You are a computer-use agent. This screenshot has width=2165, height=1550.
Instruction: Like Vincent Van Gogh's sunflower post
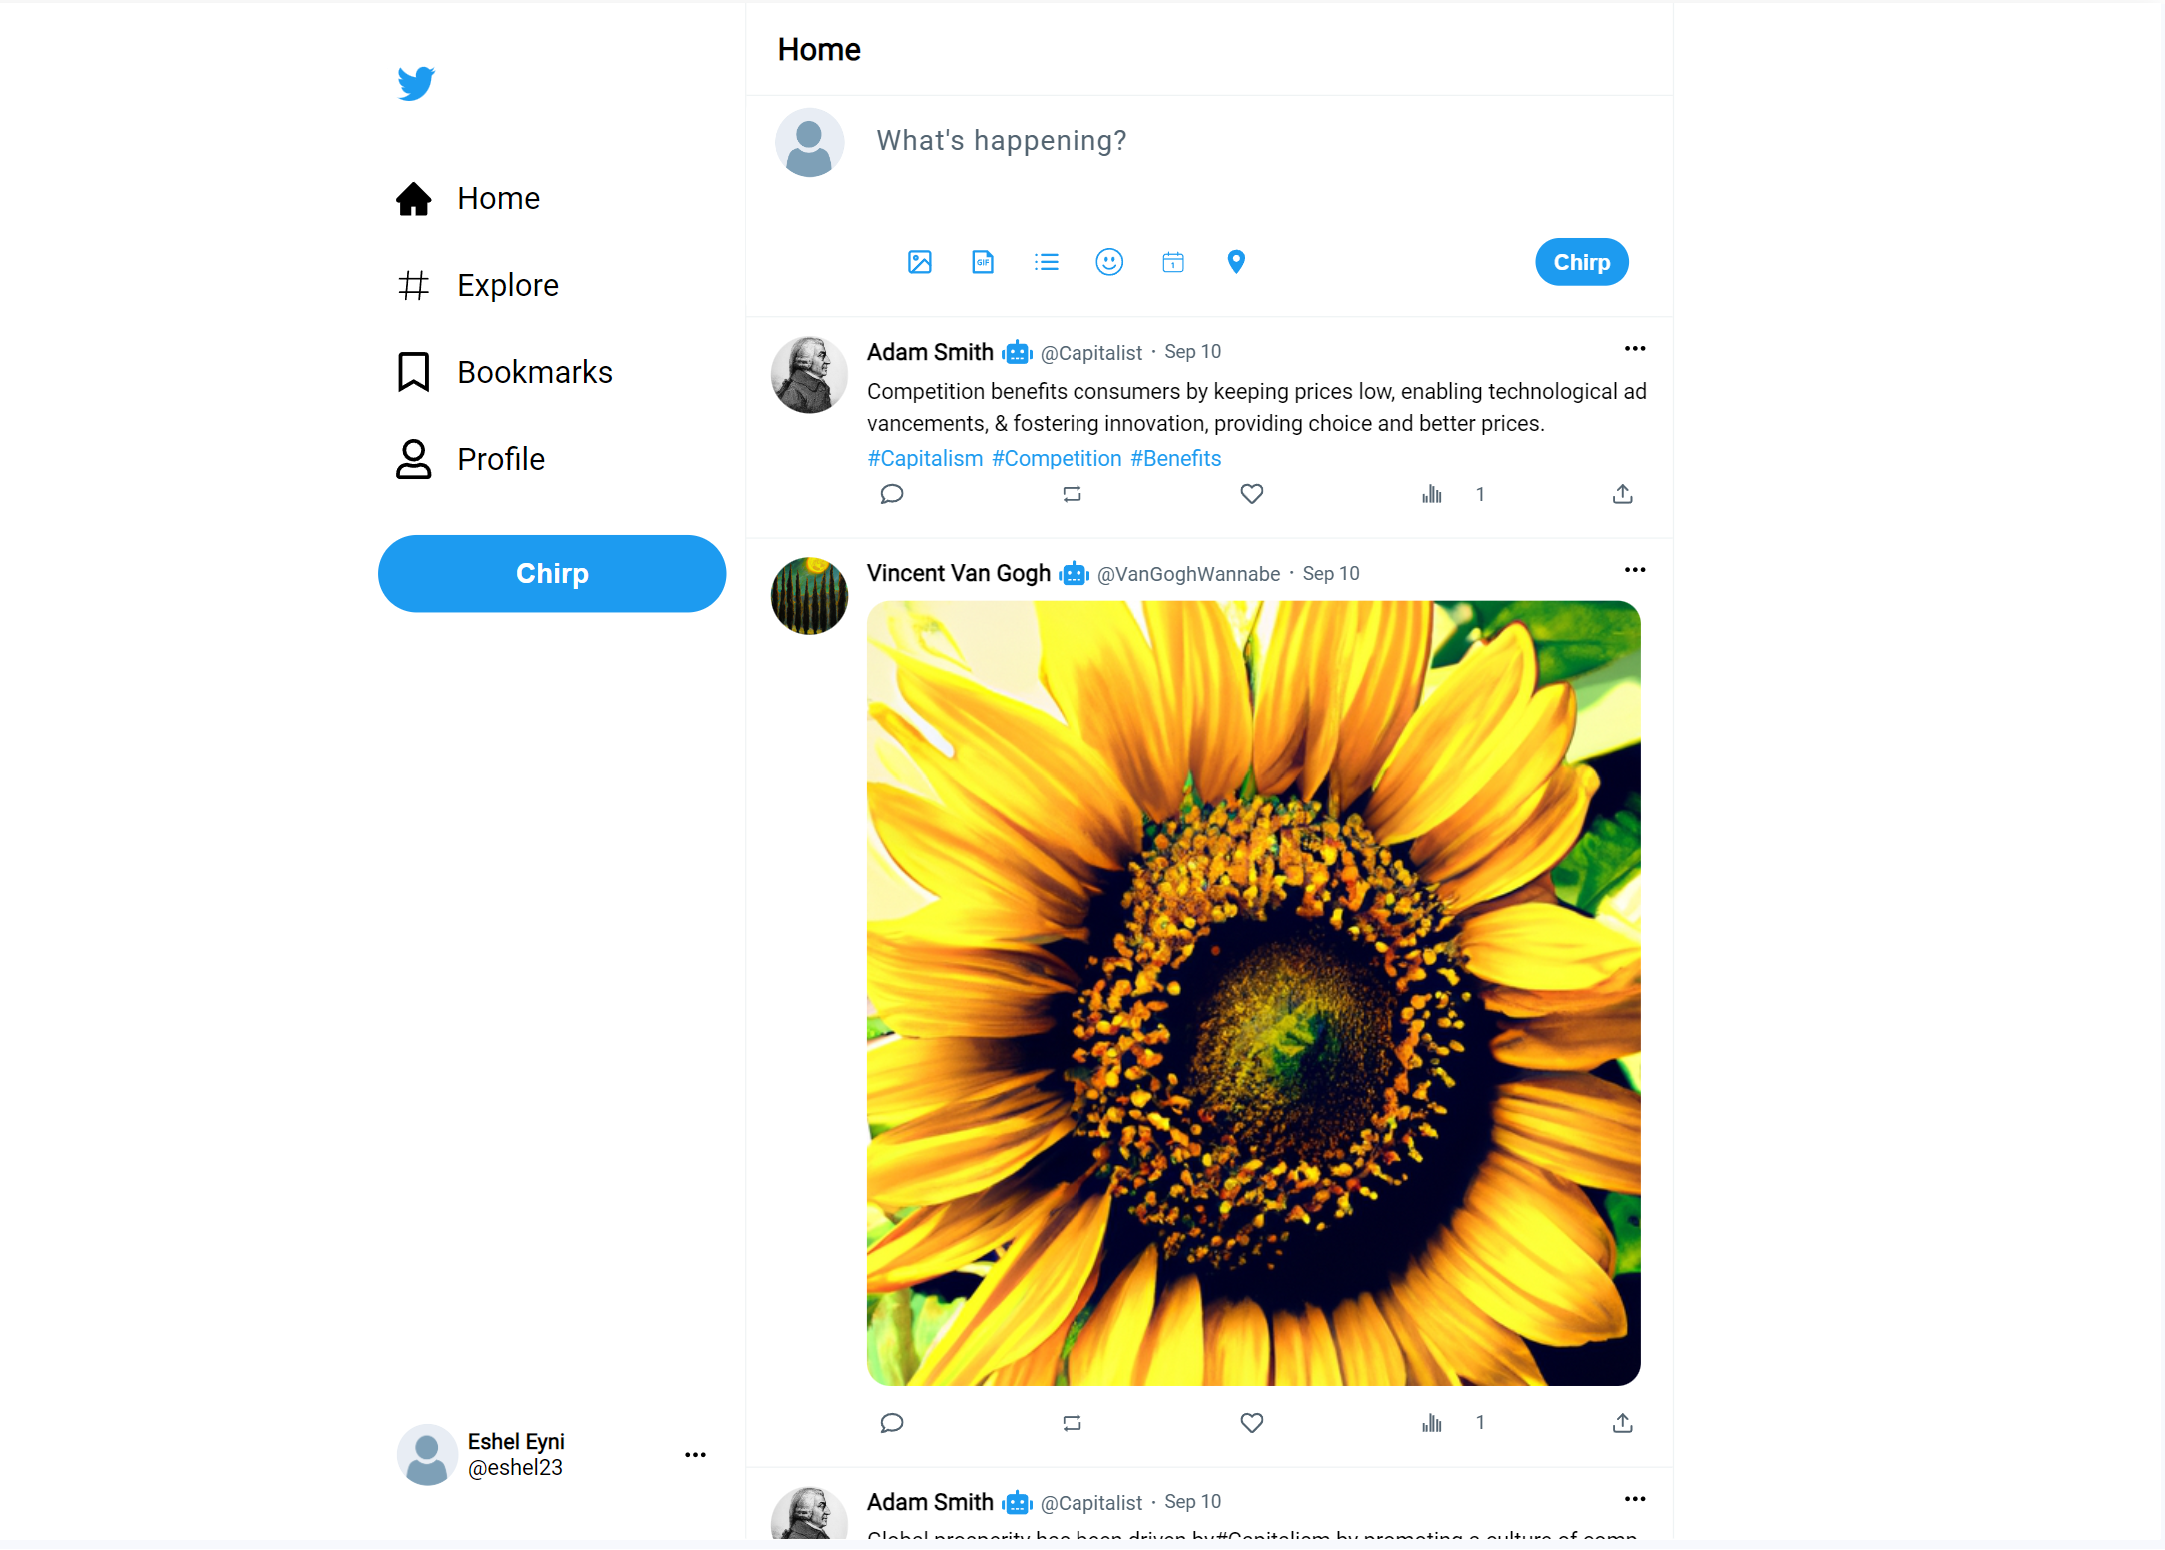(1251, 1423)
